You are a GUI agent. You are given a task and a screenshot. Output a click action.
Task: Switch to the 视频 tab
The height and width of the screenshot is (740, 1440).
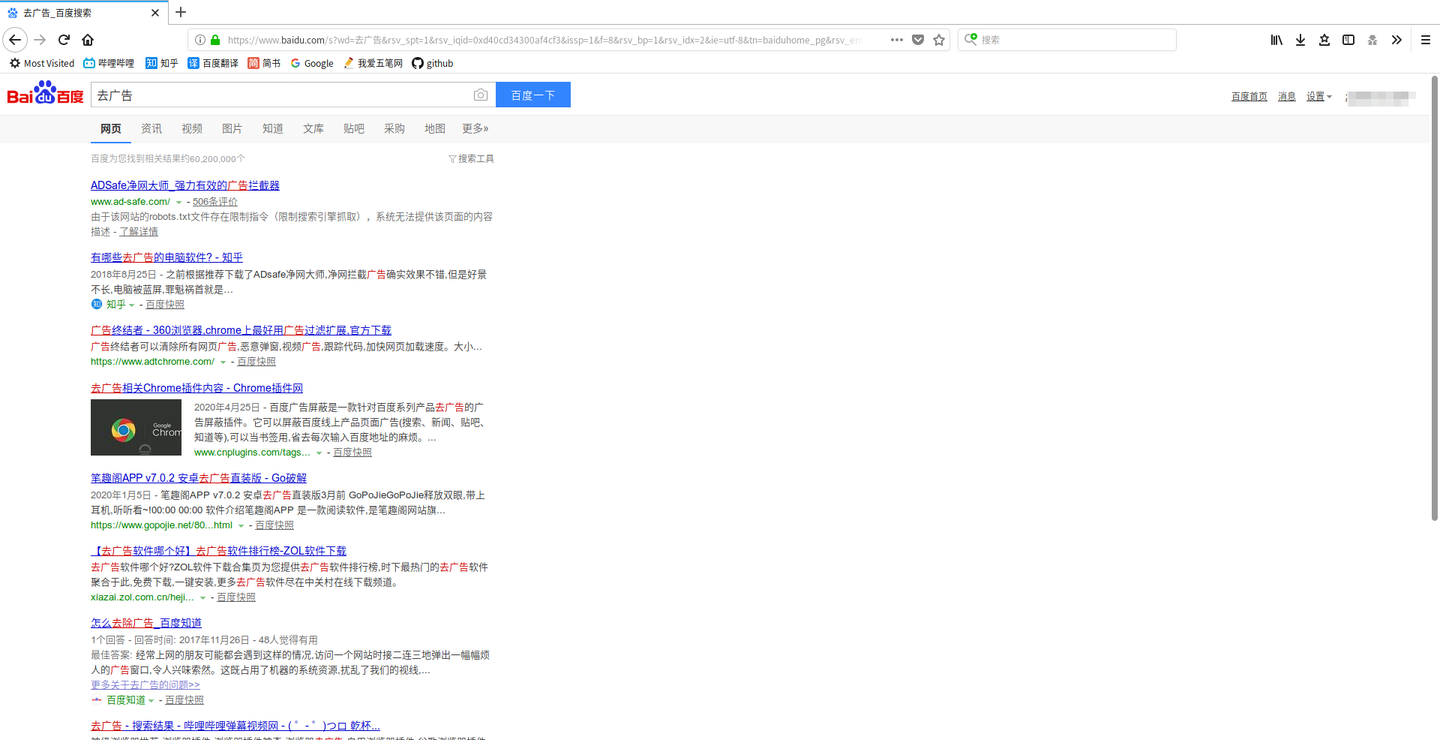tap(192, 129)
